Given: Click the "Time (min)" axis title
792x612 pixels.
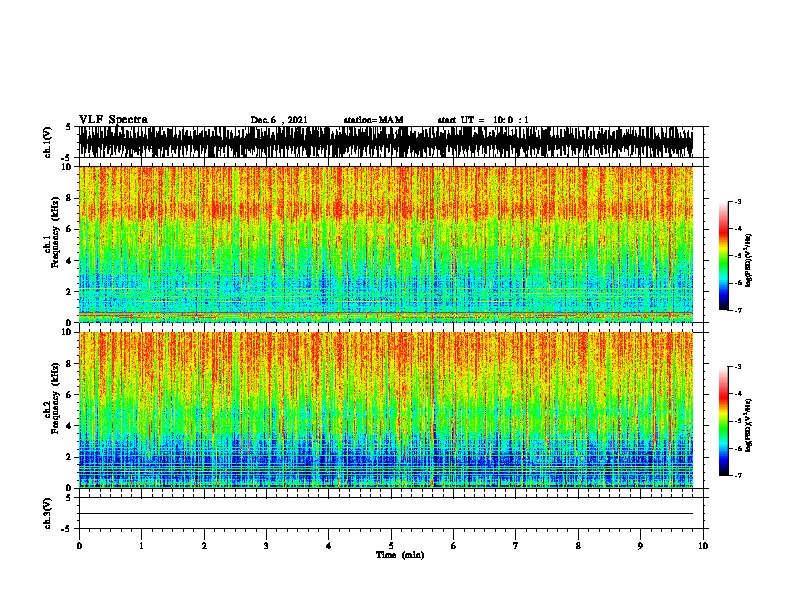Looking at the screenshot, I should pyautogui.click(x=400, y=555).
